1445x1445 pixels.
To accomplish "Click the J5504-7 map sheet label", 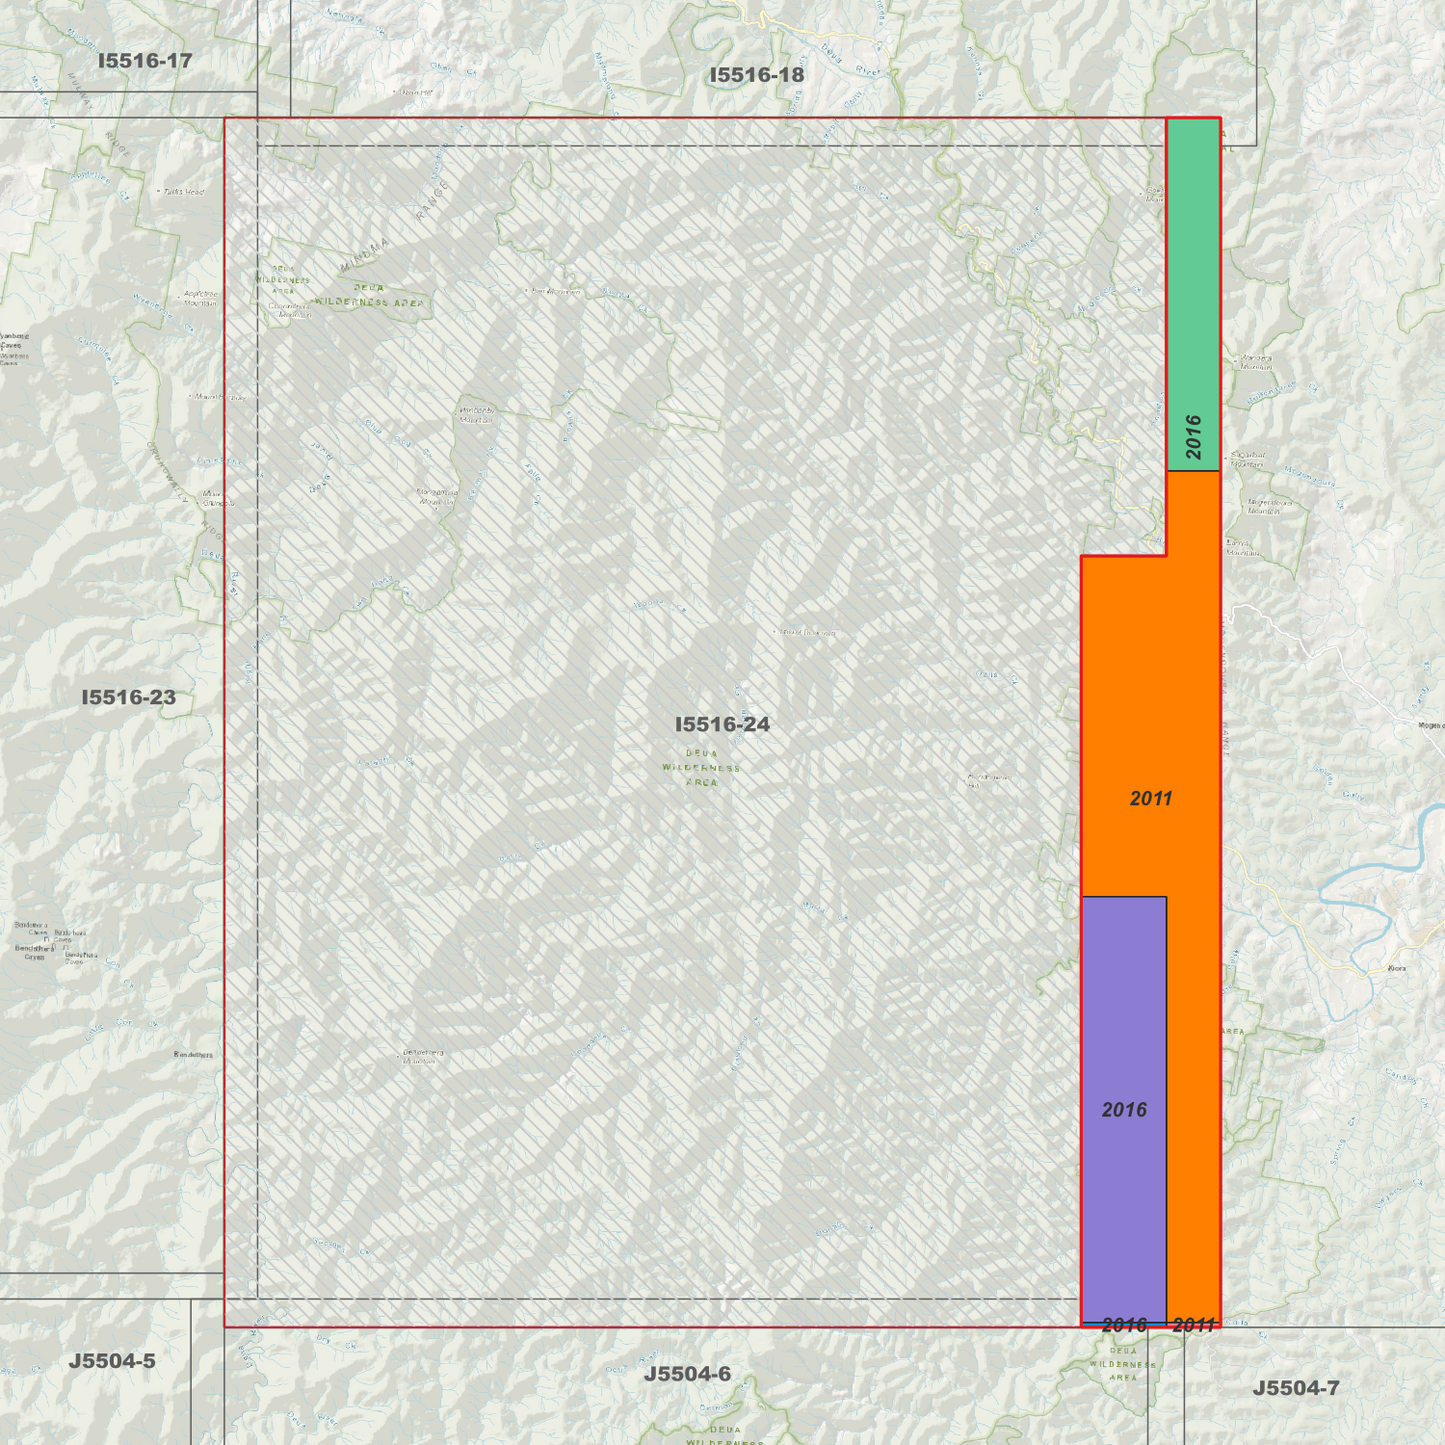I will 1296,1388.
